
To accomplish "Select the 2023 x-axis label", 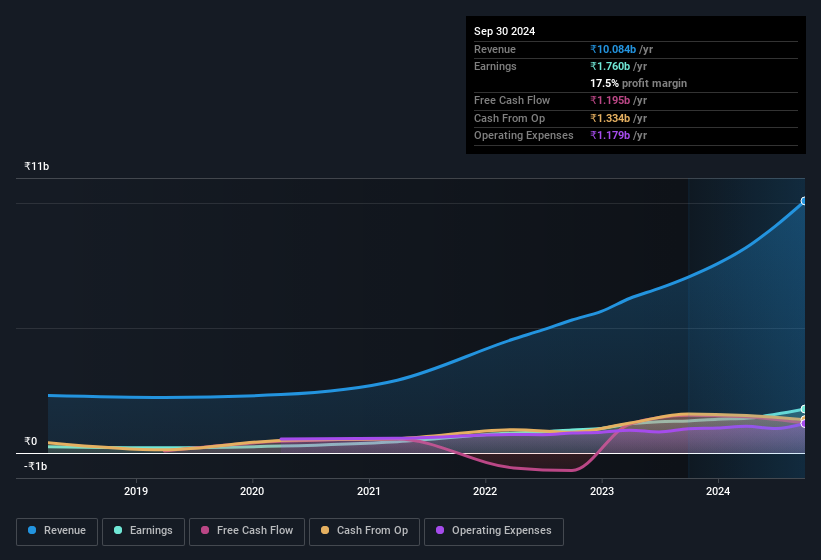I will [602, 491].
